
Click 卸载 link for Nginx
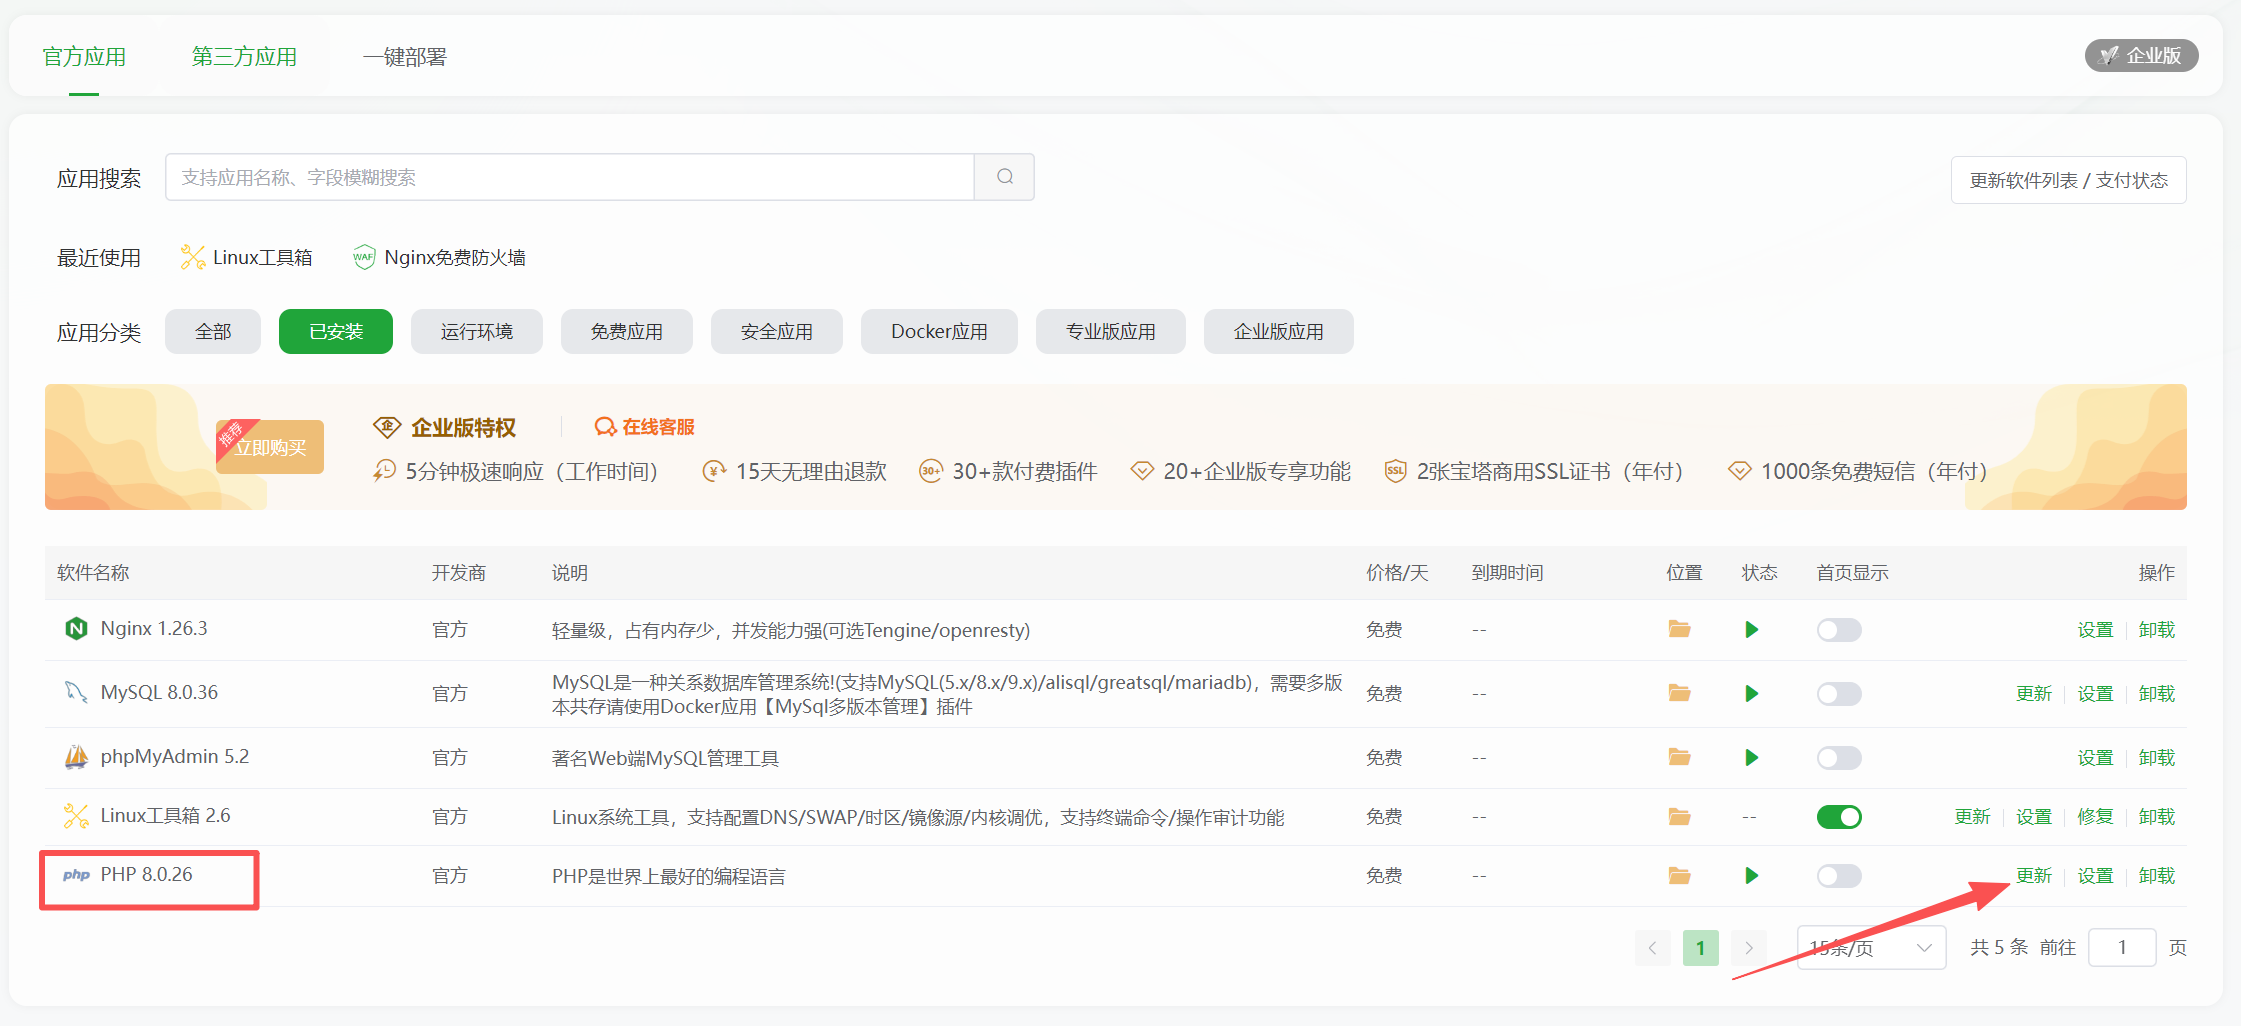(x=2157, y=629)
